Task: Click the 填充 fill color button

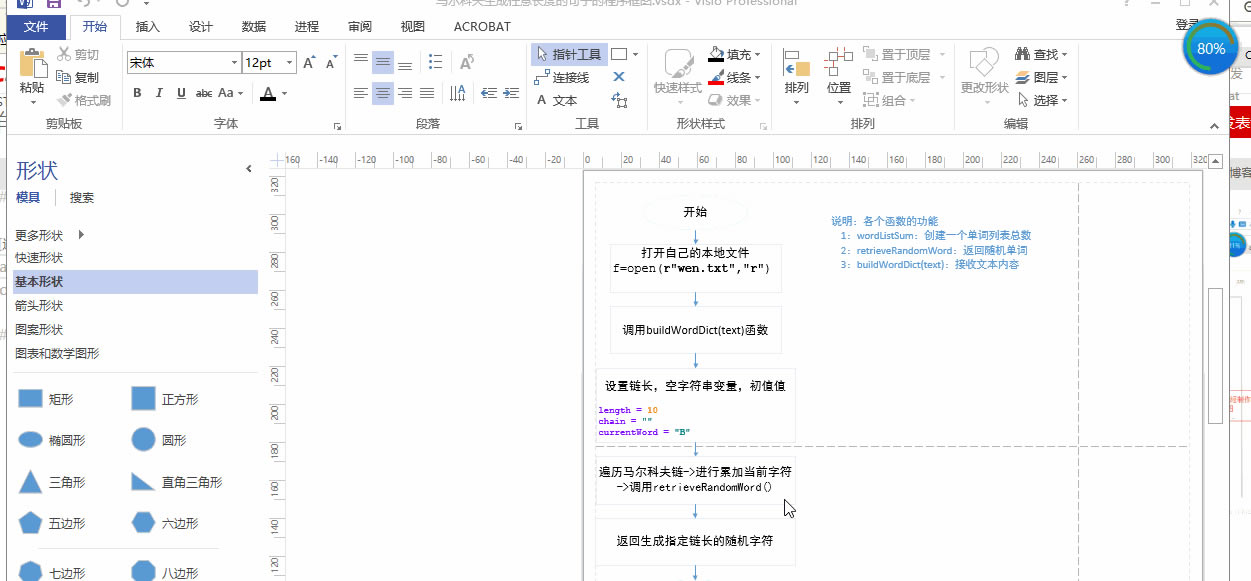Action: (736, 54)
